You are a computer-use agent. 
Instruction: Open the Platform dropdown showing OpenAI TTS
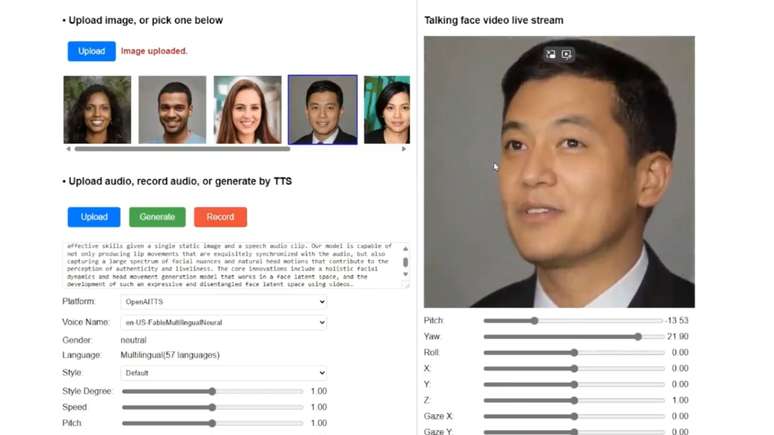224,302
